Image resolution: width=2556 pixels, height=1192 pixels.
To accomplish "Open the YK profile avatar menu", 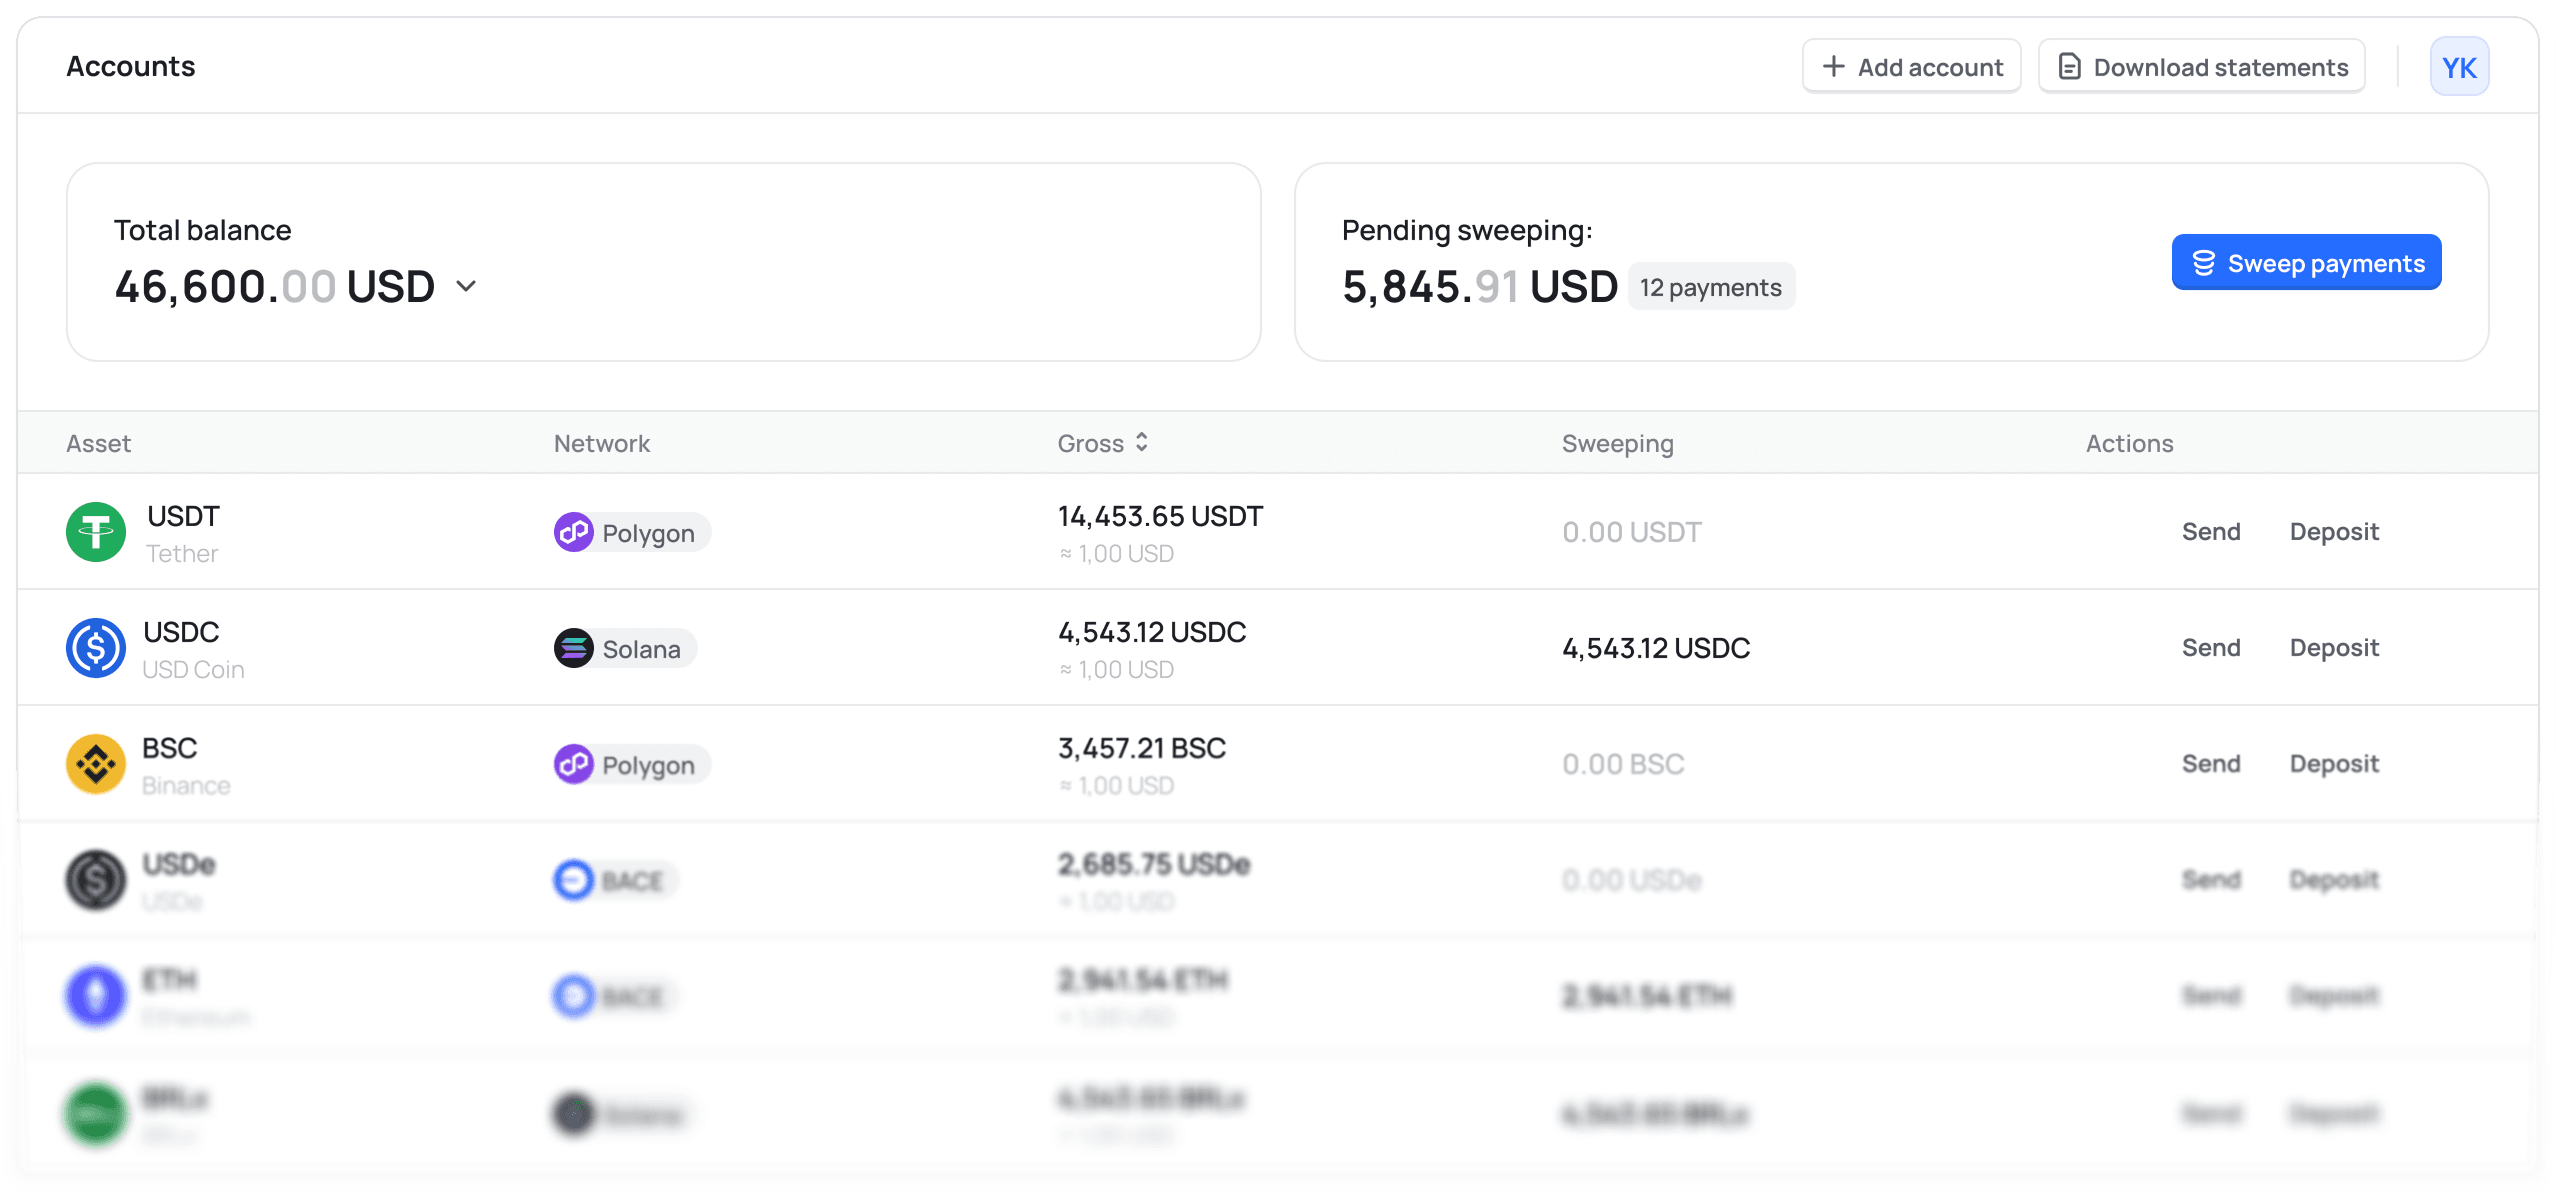I will (2460, 66).
